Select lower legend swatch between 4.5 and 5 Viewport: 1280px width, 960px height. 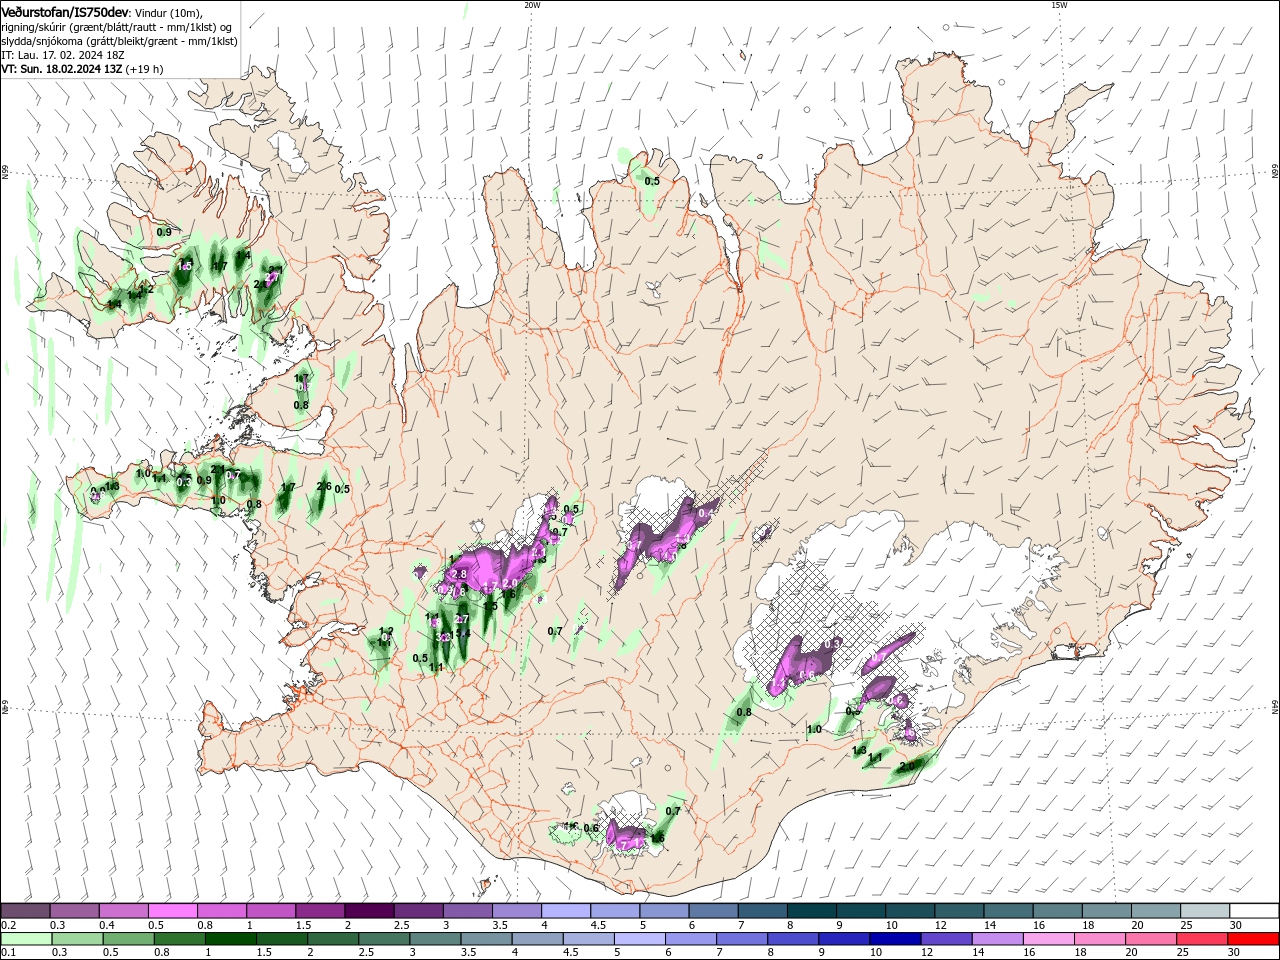[587, 939]
